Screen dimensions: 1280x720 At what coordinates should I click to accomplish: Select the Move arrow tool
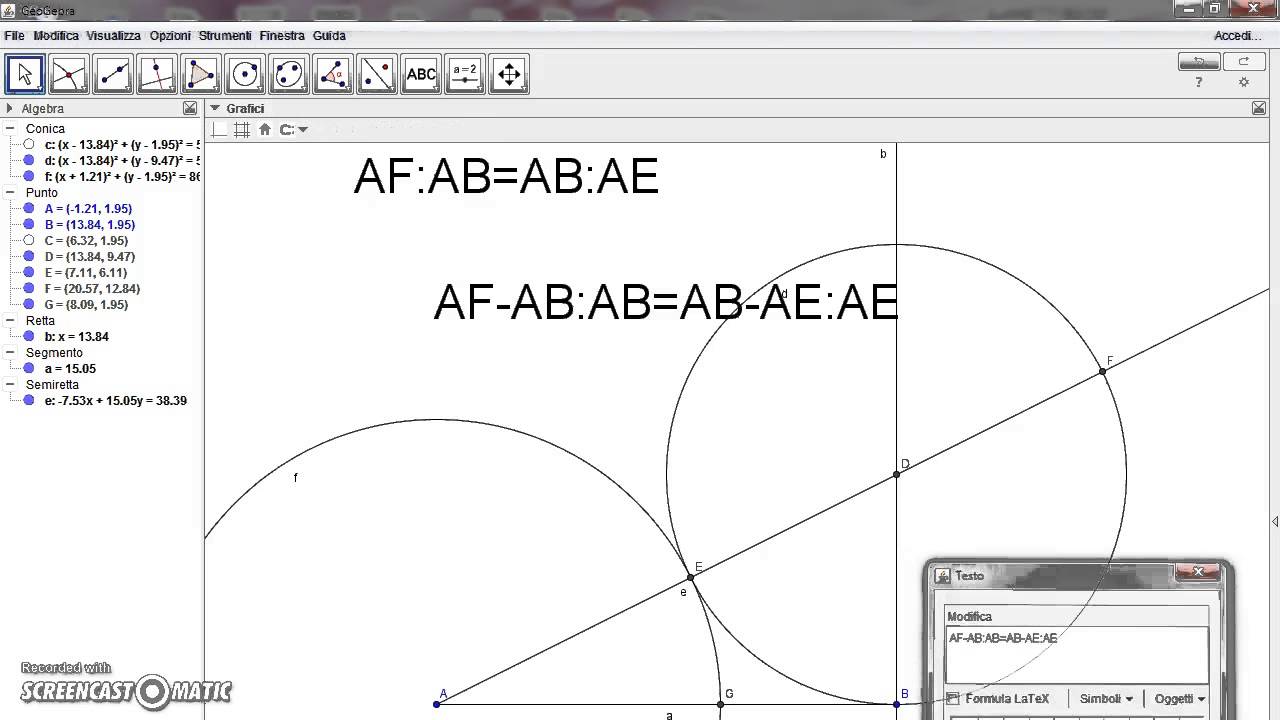pyautogui.click(x=25, y=74)
